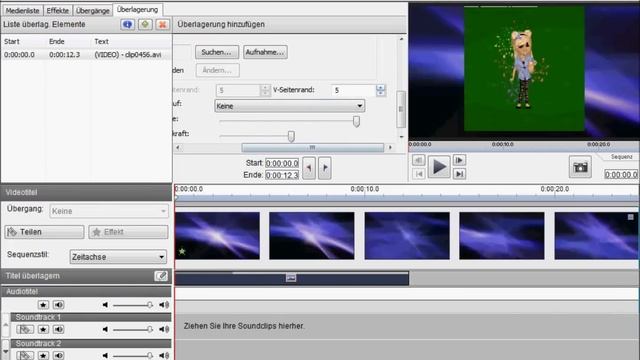
Task: Click the Suchen... button
Action: (217, 52)
